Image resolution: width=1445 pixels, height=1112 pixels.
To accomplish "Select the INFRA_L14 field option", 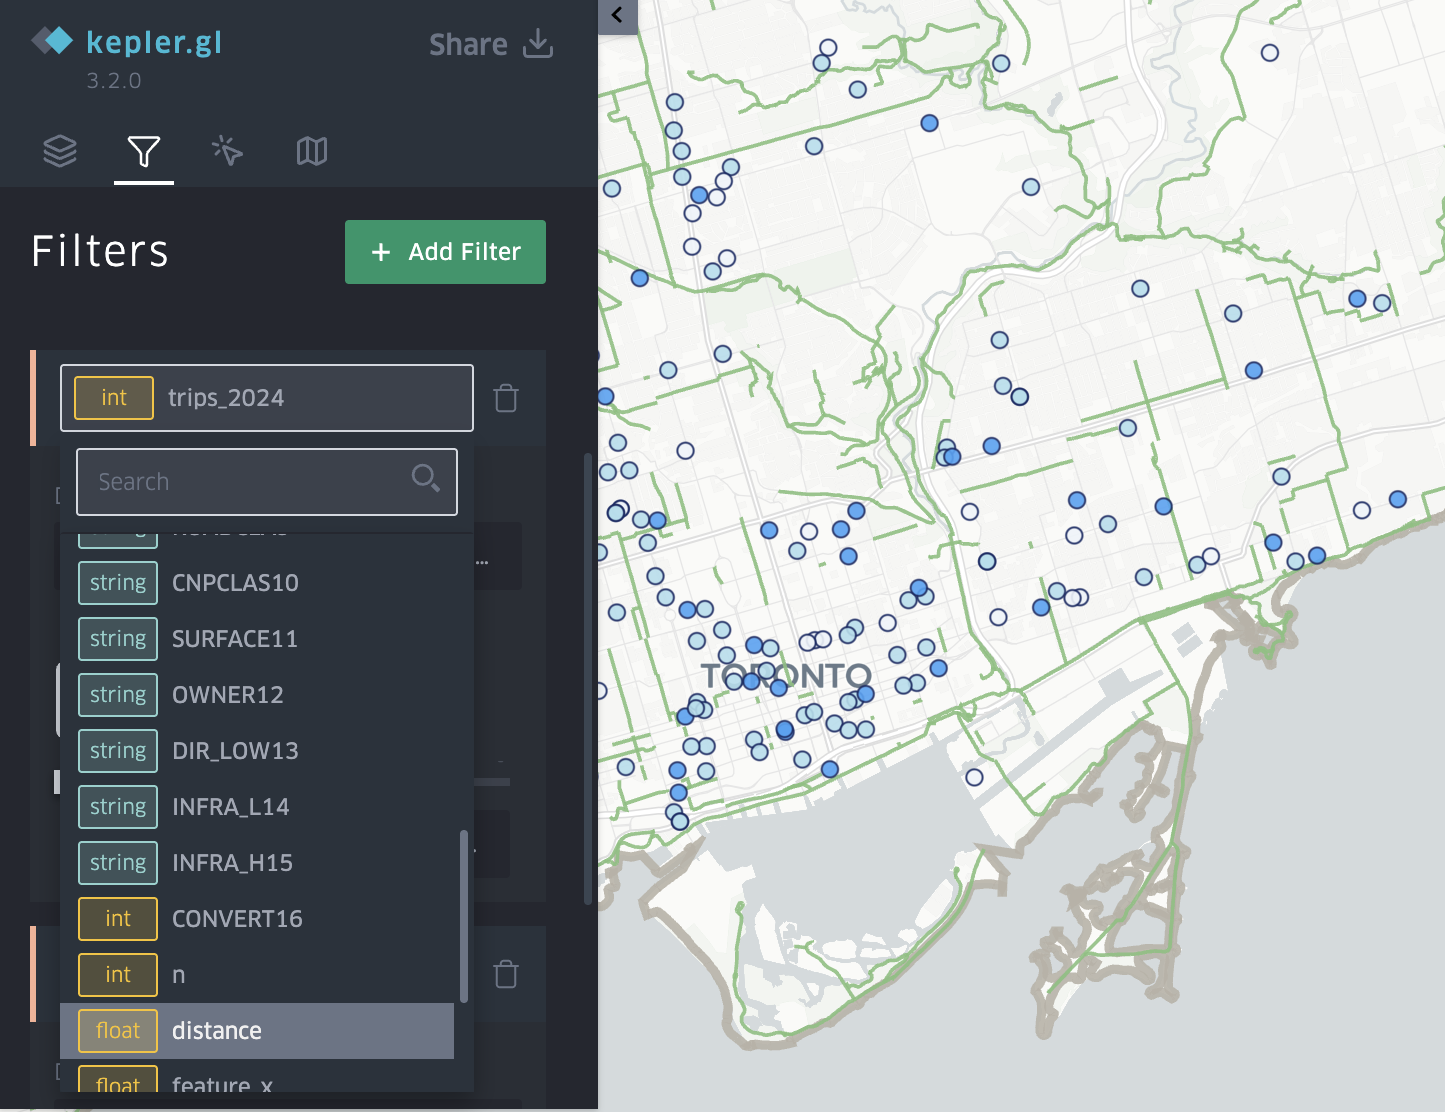I will pos(230,807).
